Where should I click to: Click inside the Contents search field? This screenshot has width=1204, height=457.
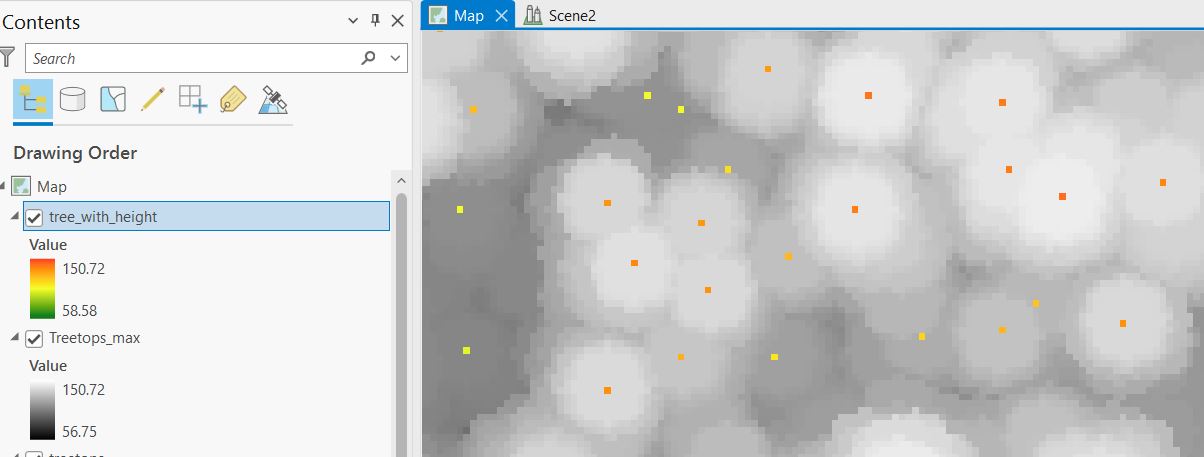click(x=190, y=58)
